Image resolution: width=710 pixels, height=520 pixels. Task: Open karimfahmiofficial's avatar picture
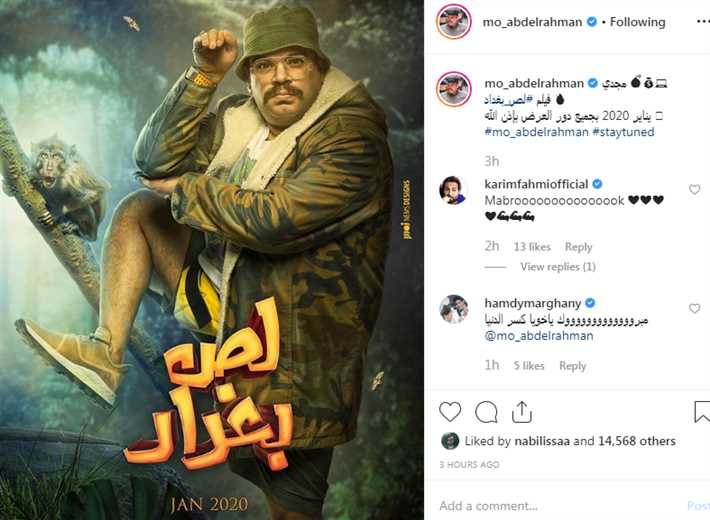453,190
